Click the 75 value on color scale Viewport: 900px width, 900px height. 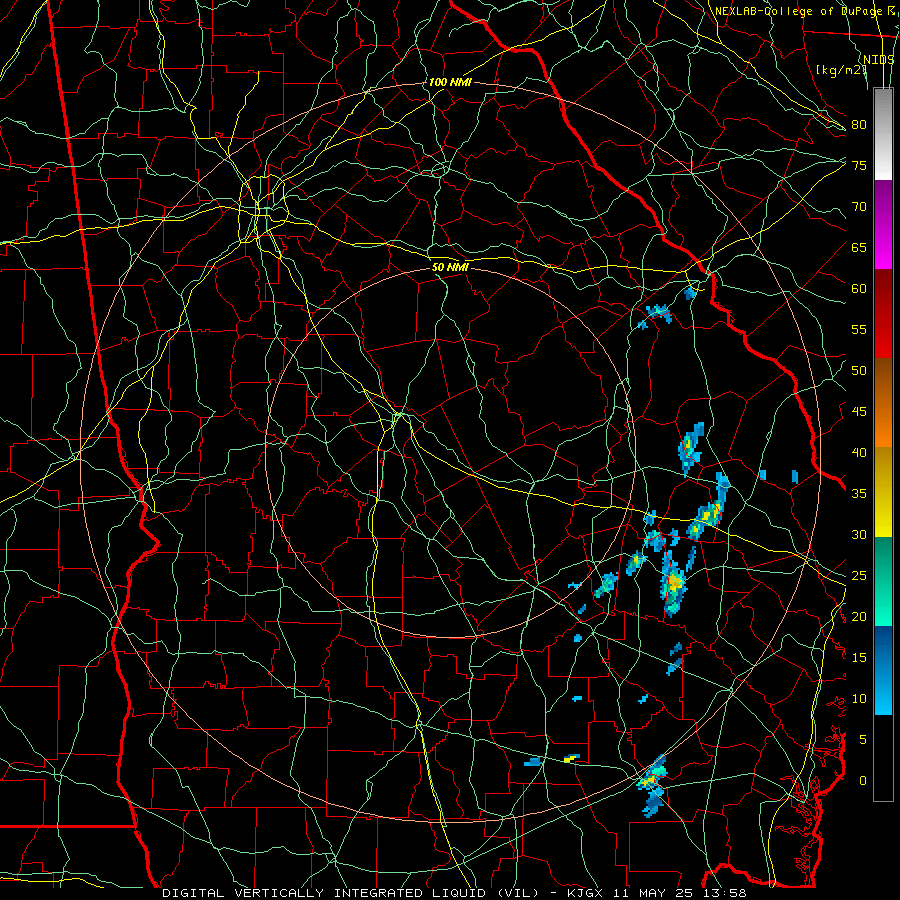click(859, 165)
